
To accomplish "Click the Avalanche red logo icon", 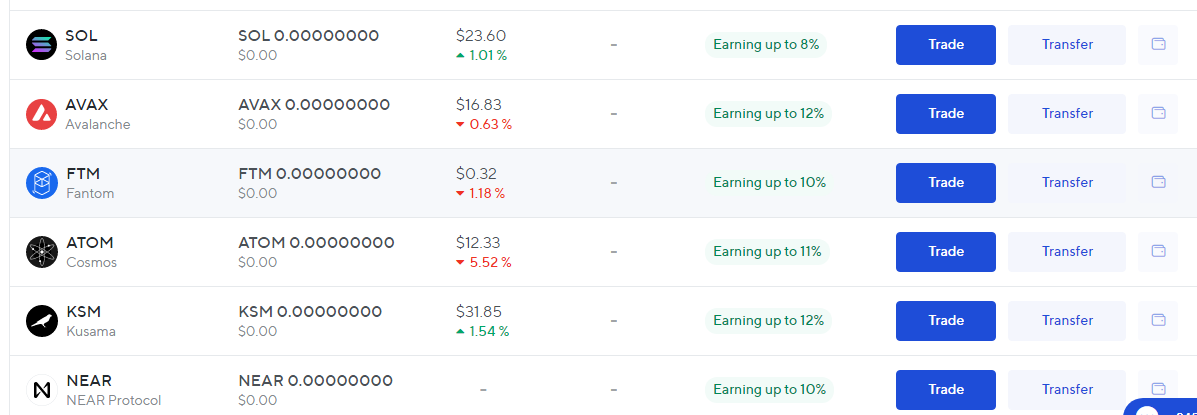I will [42, 114].
